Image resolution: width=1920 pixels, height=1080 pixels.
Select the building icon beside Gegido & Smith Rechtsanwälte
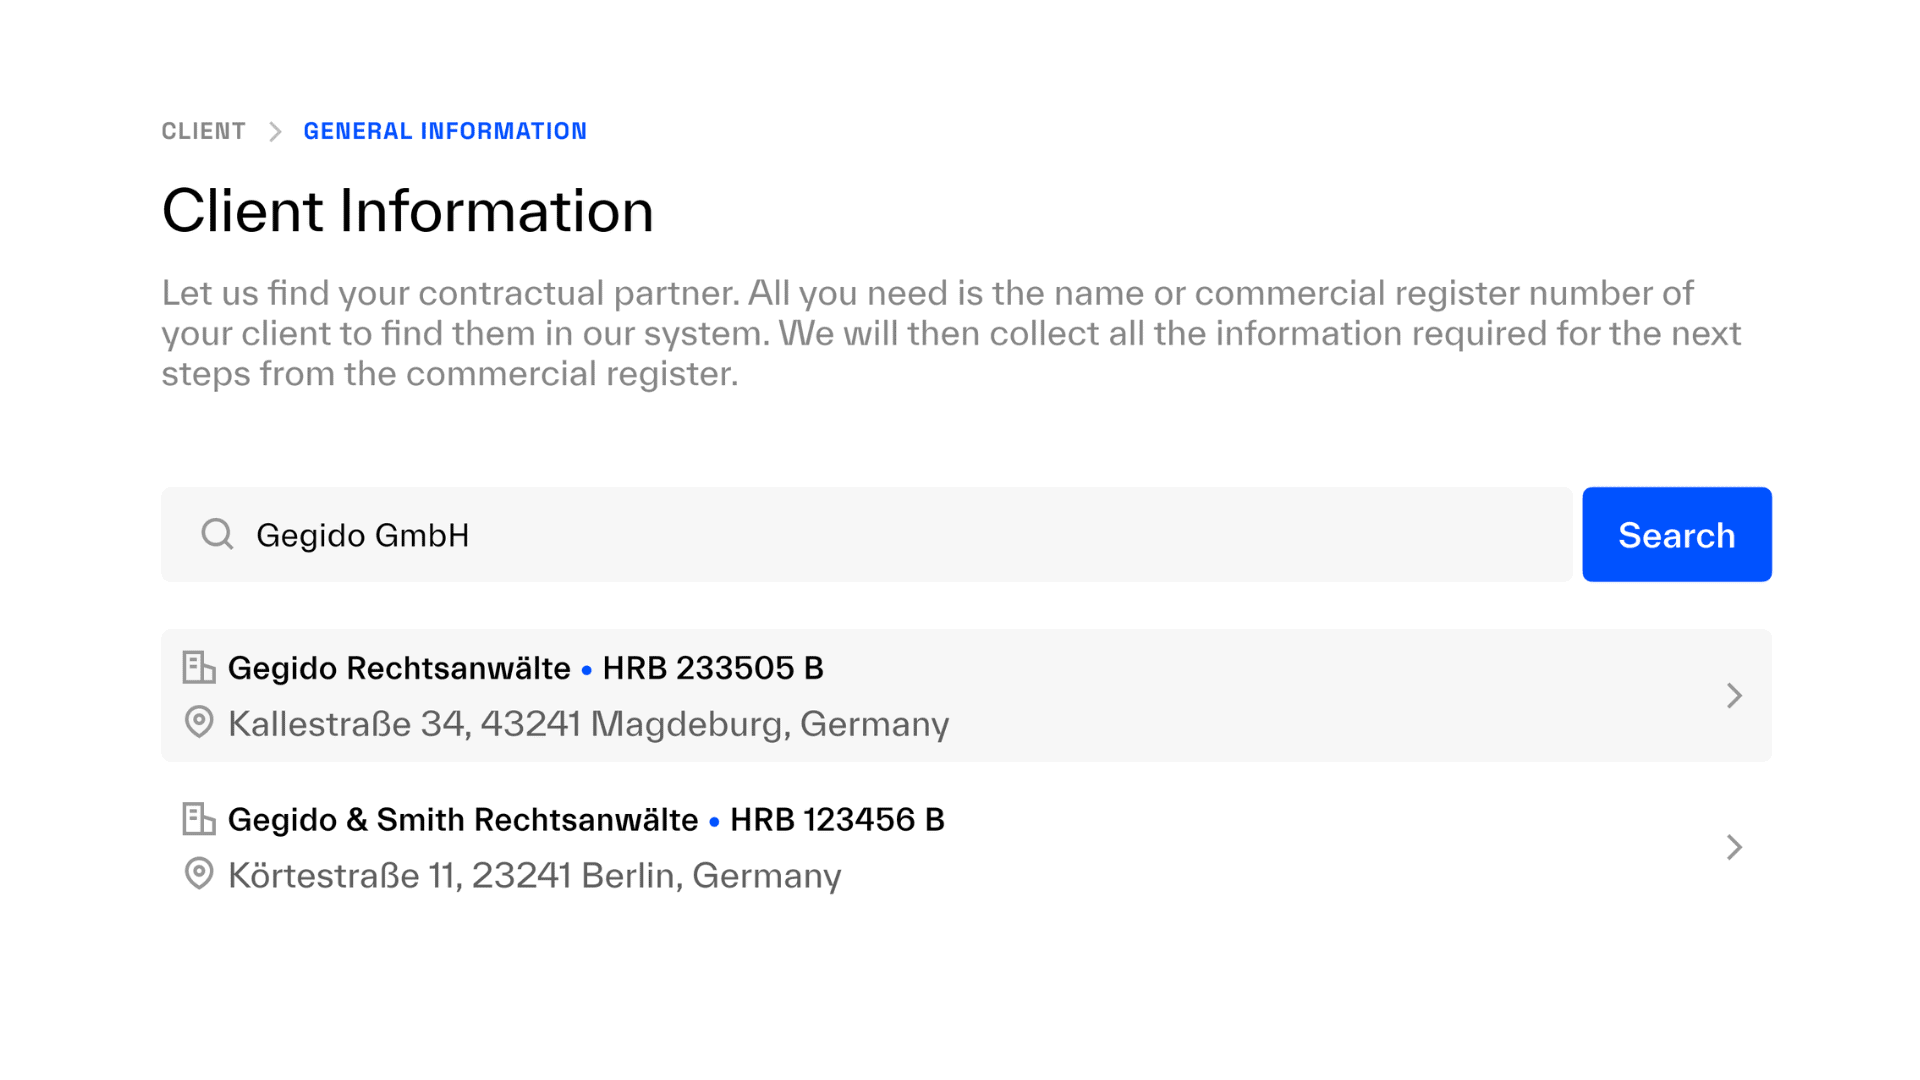click(x=198, y=819)
